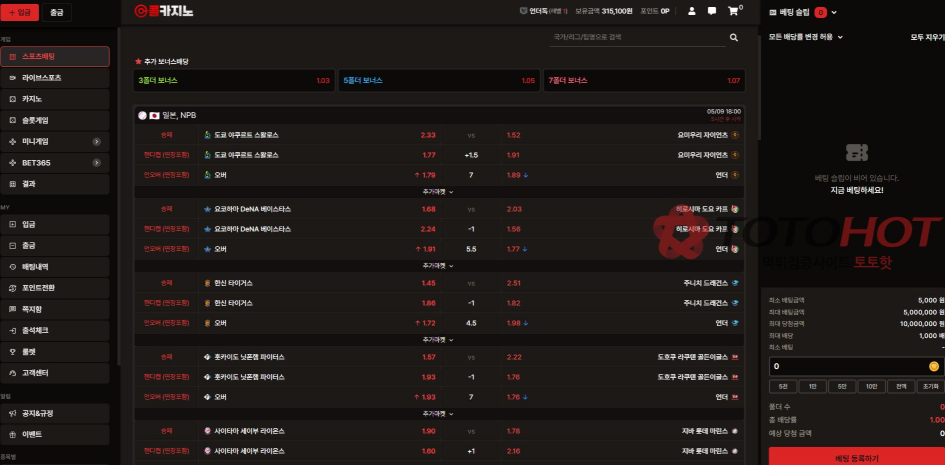945x465 pixels.
Task: Select Chiba Lotte win odds 1.78
Action: click(513, 431)
